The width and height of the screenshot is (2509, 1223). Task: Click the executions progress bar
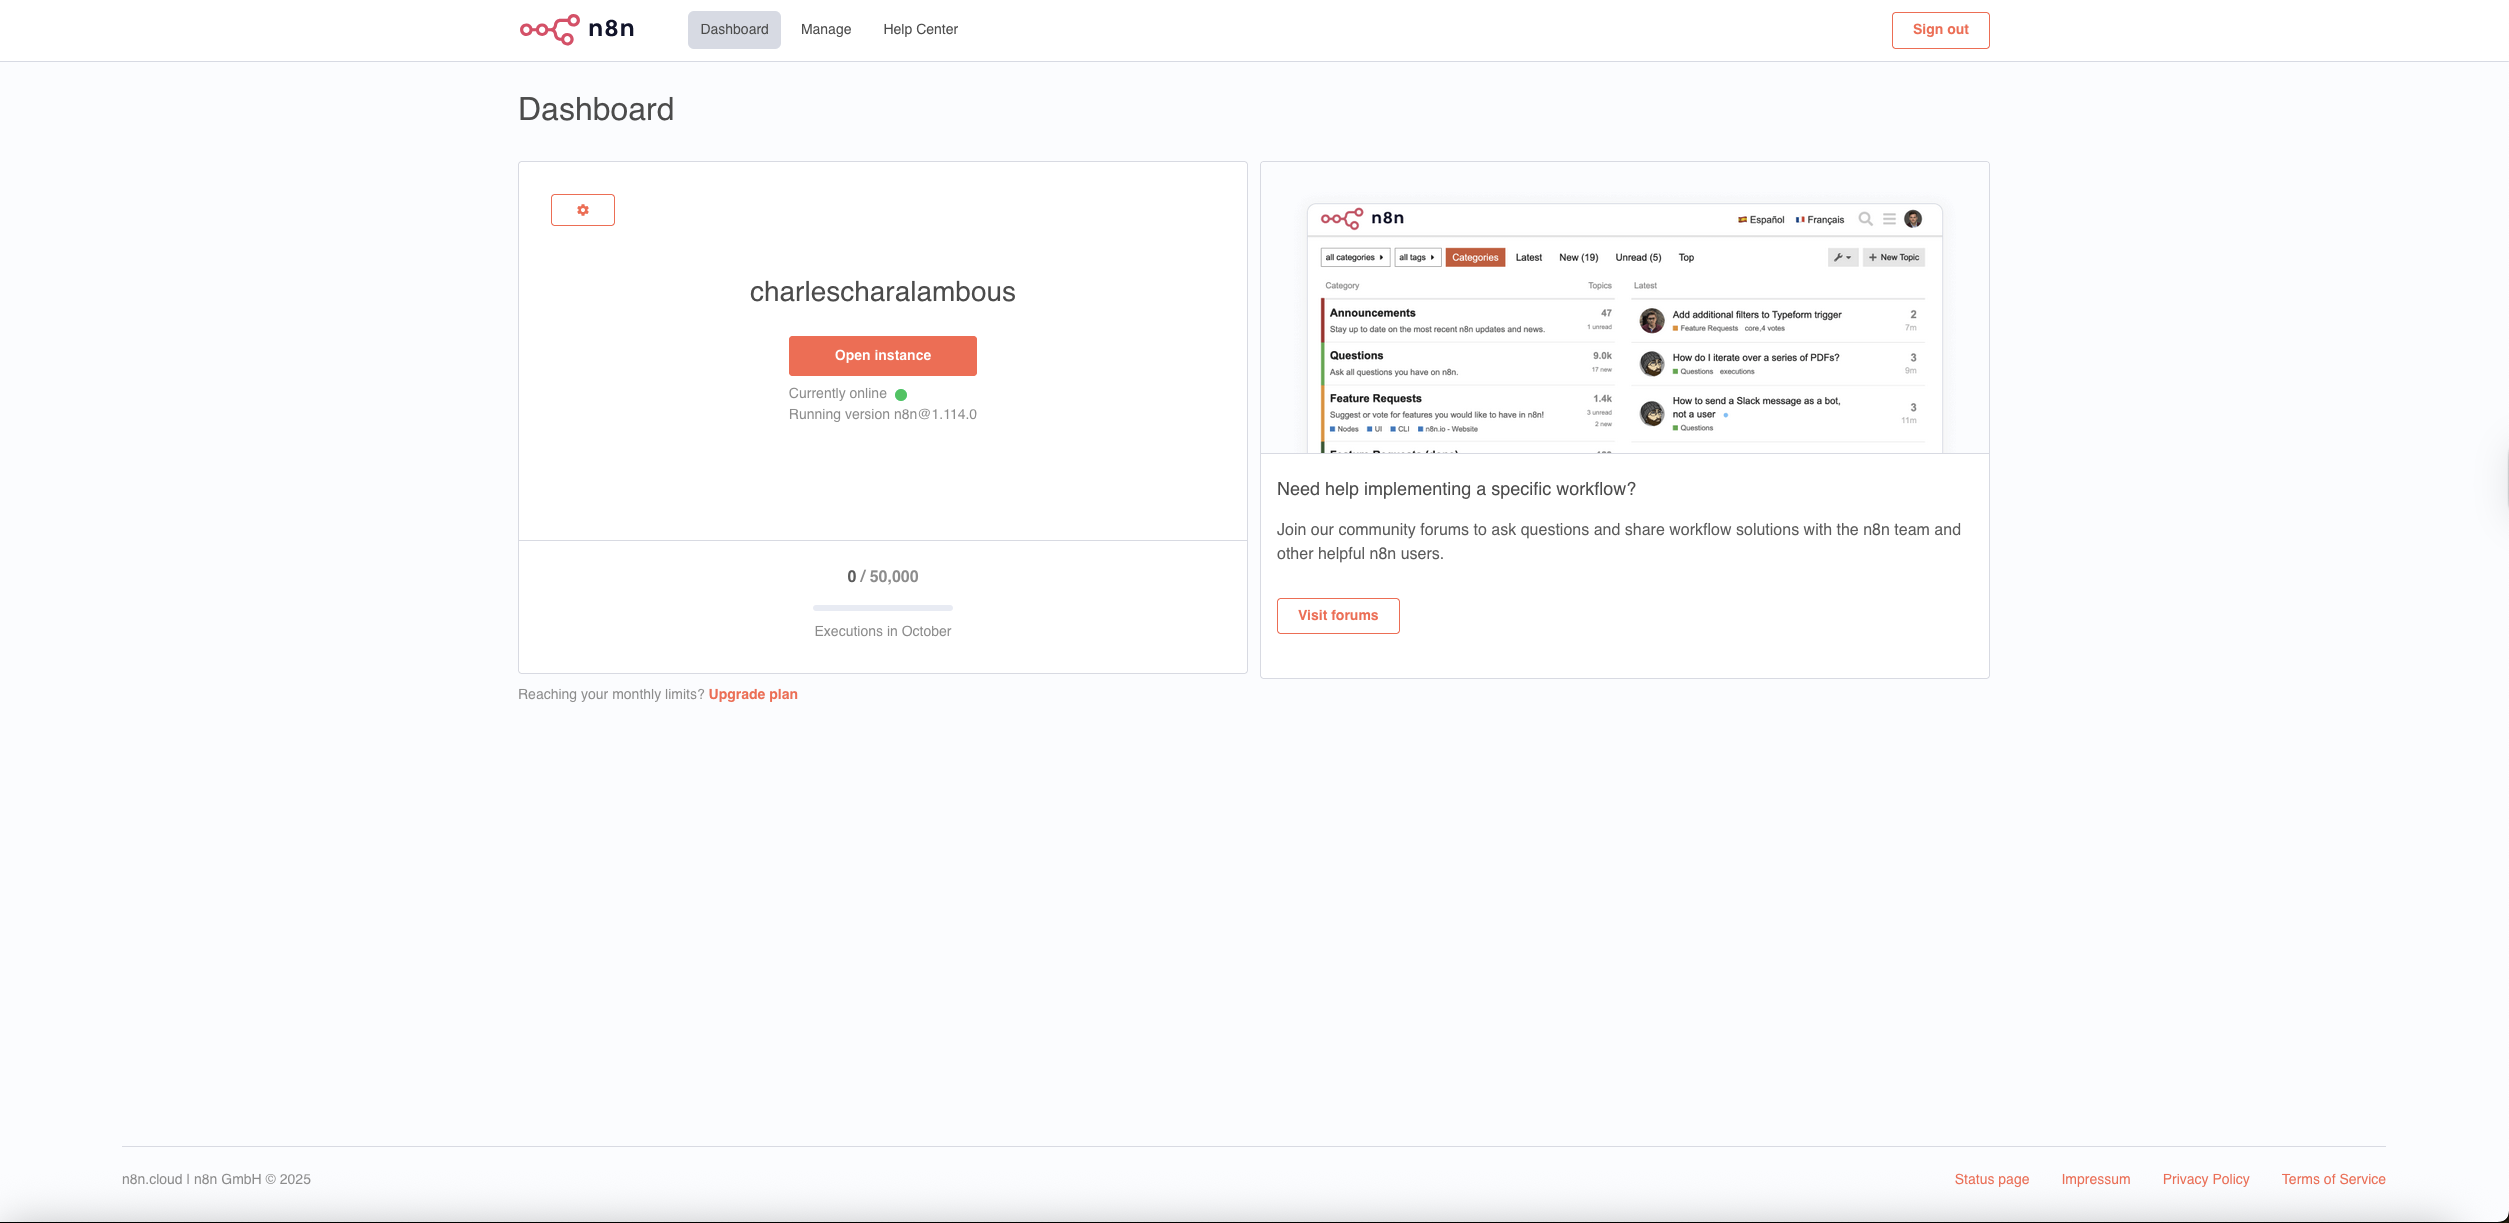(x=882, y=608)
